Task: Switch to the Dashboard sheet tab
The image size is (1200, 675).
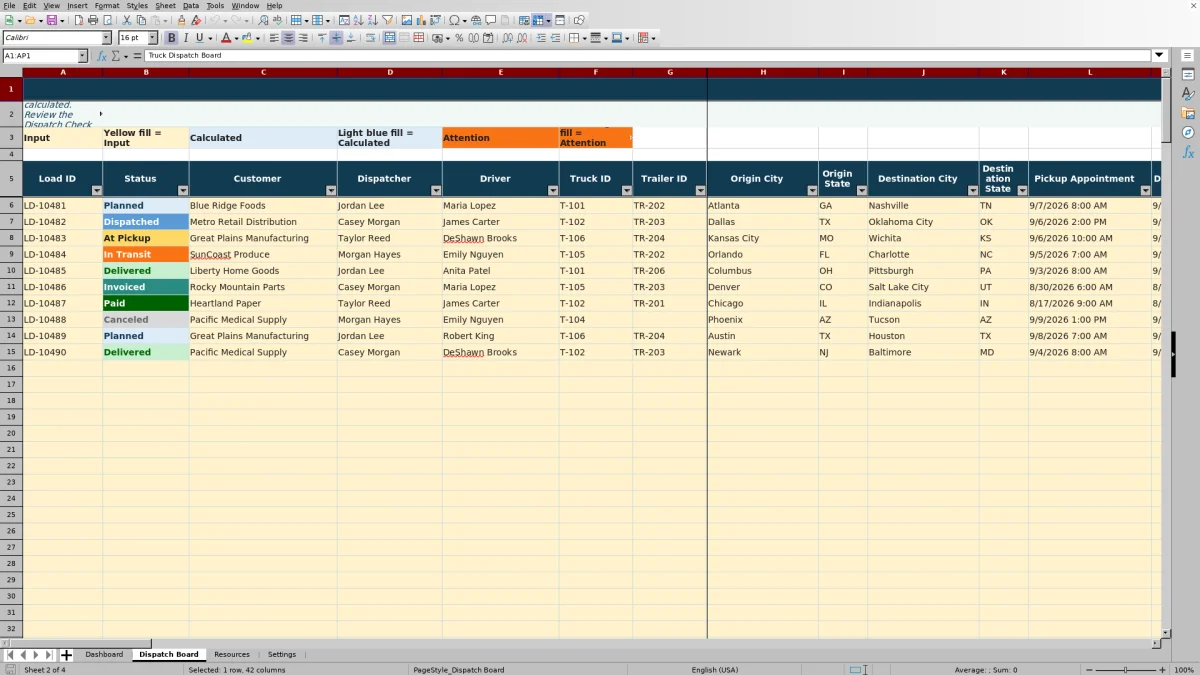Action: click(104, 655)
